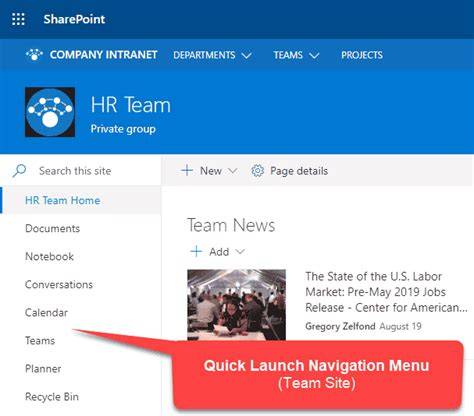
Task: Open Conversations in quick launch
Action: 59,284
